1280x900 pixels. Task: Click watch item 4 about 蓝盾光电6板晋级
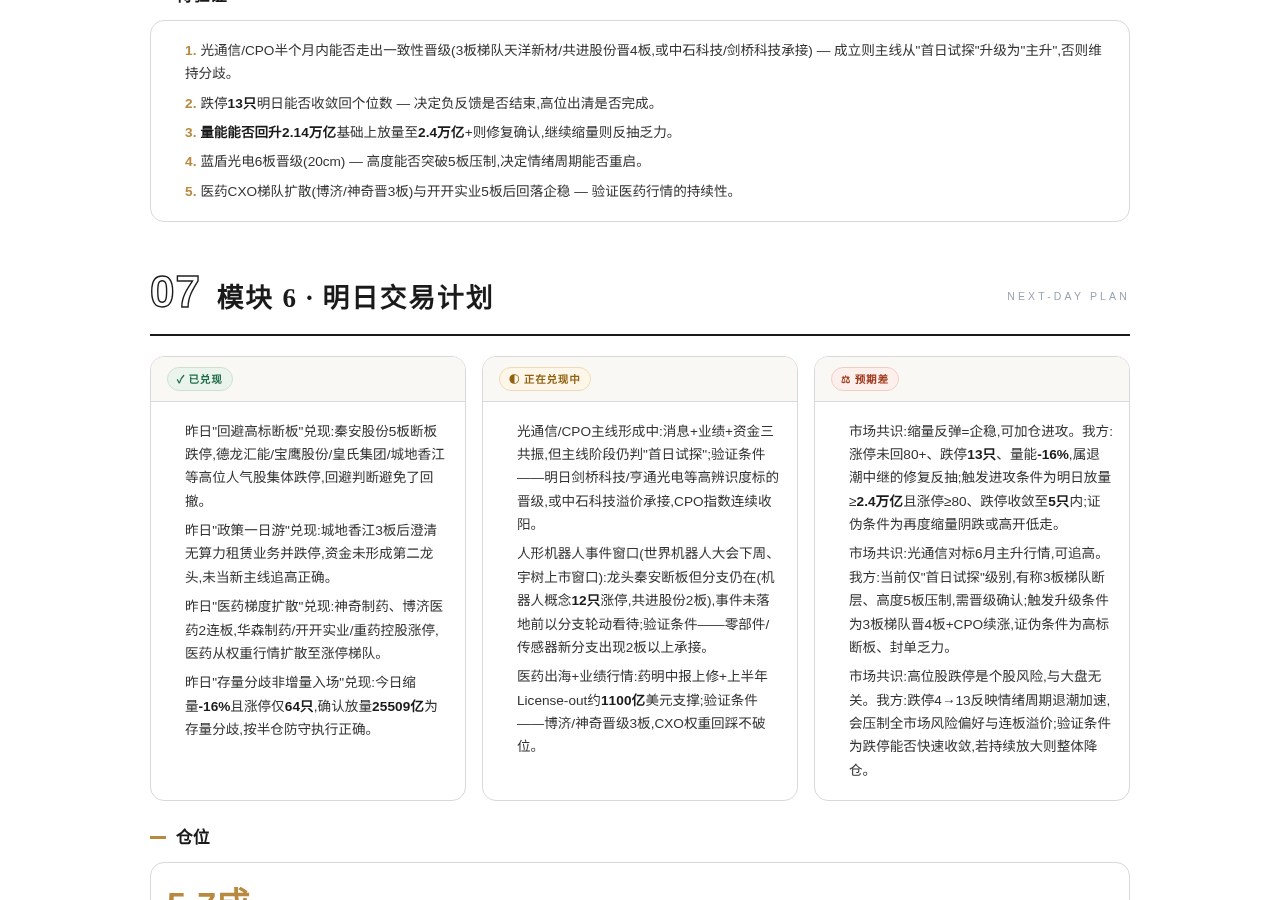pos(417,161)
